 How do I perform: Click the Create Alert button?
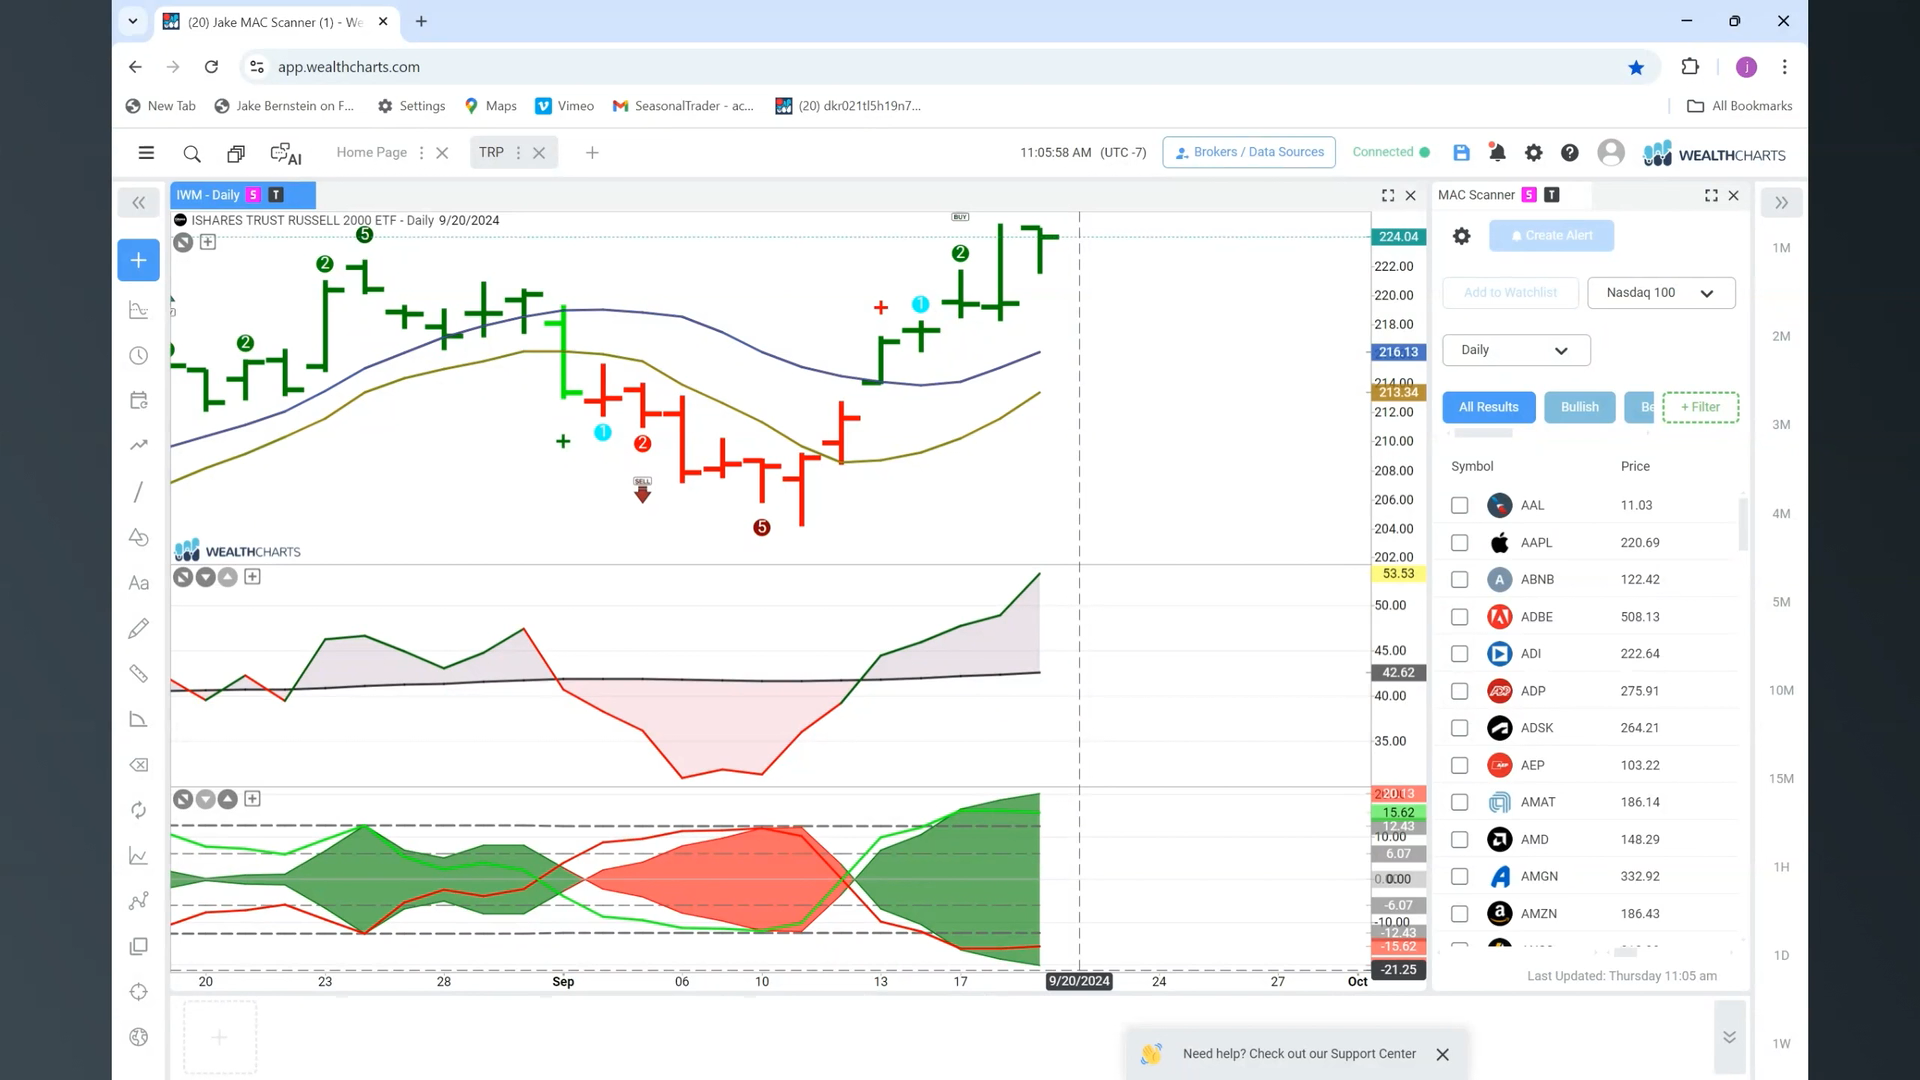point(1551,236)
